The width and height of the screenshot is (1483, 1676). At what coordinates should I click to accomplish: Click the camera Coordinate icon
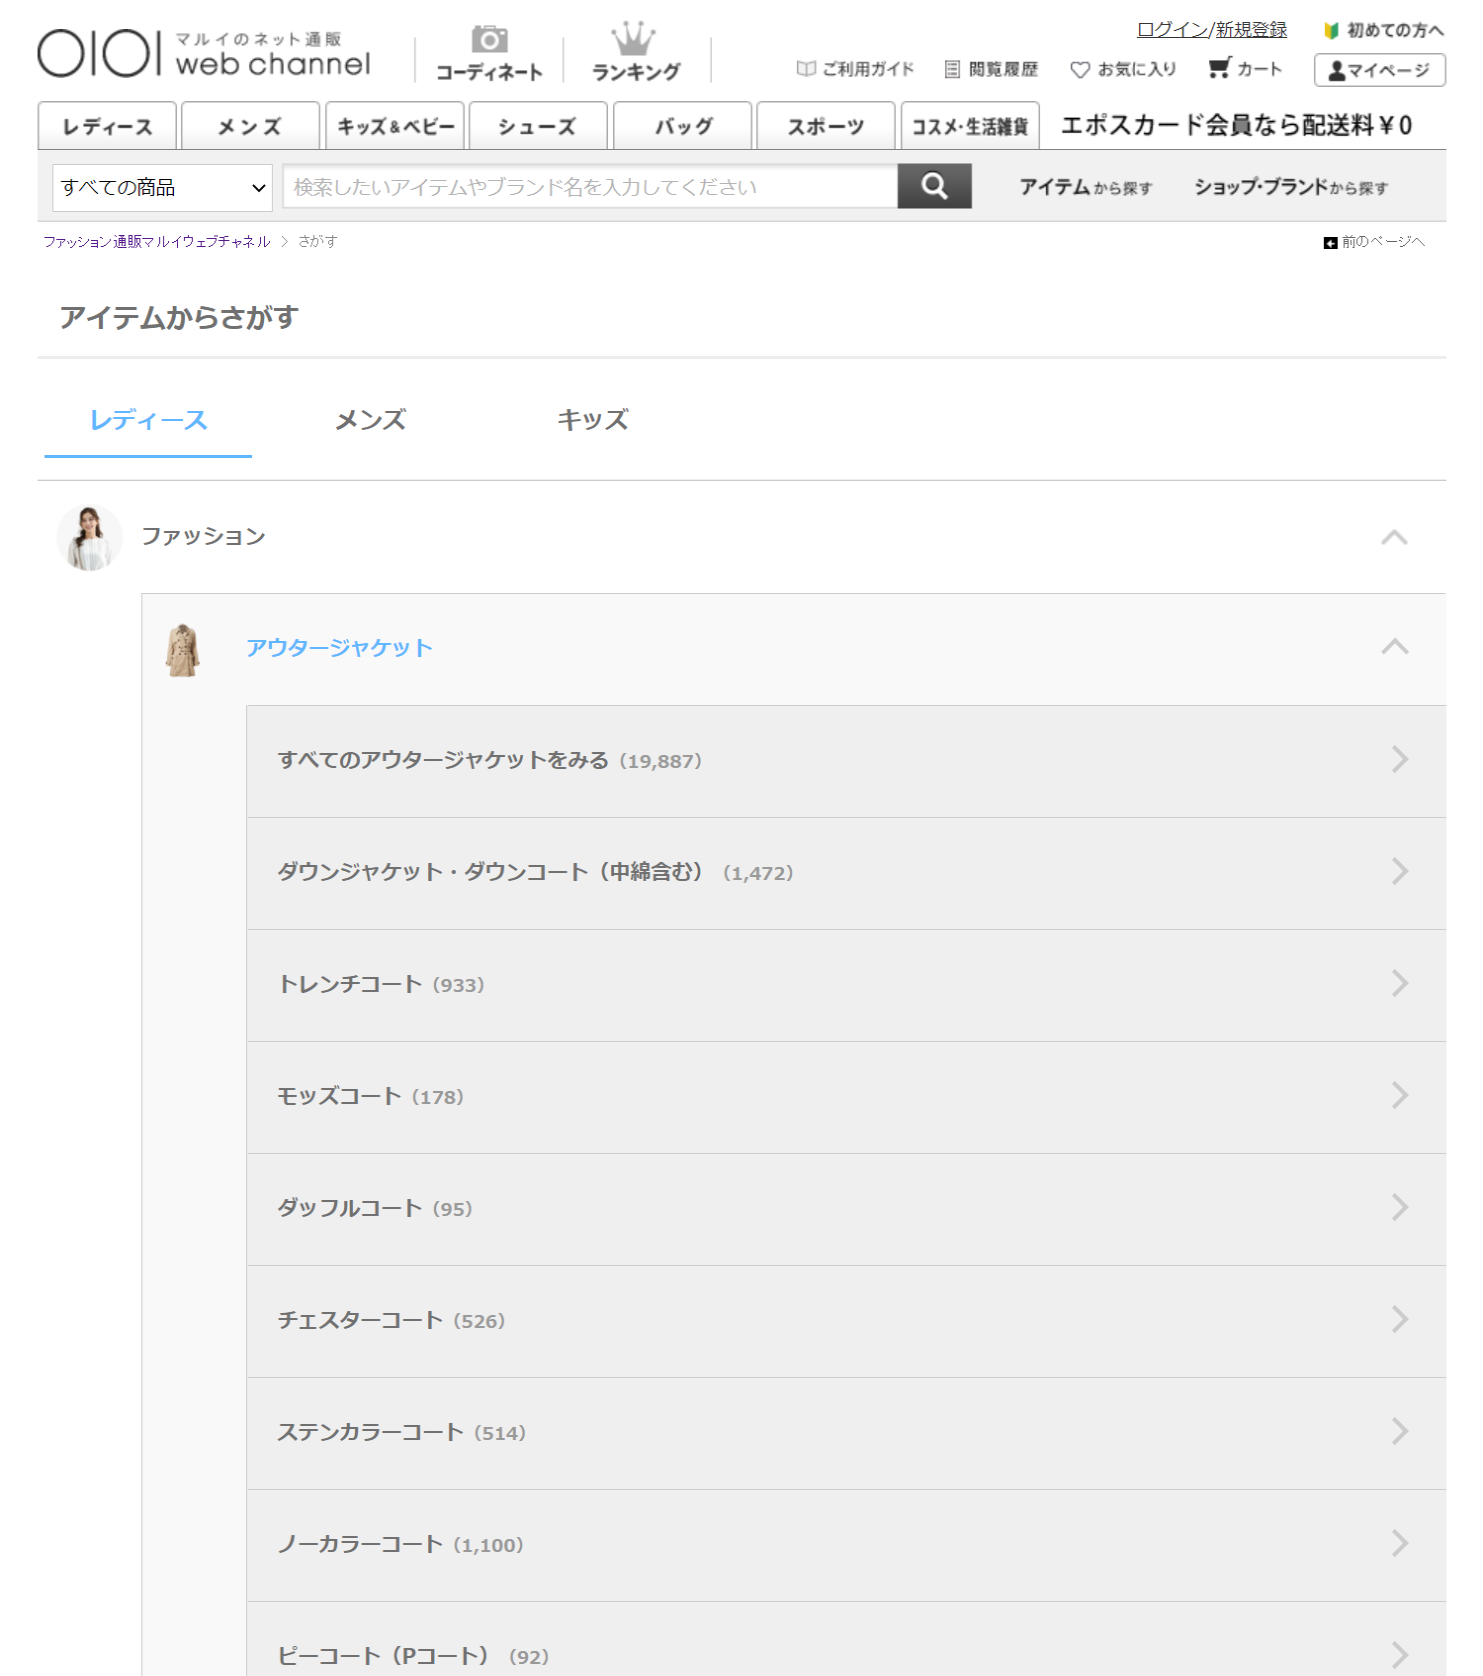click(x=489, y=40)
